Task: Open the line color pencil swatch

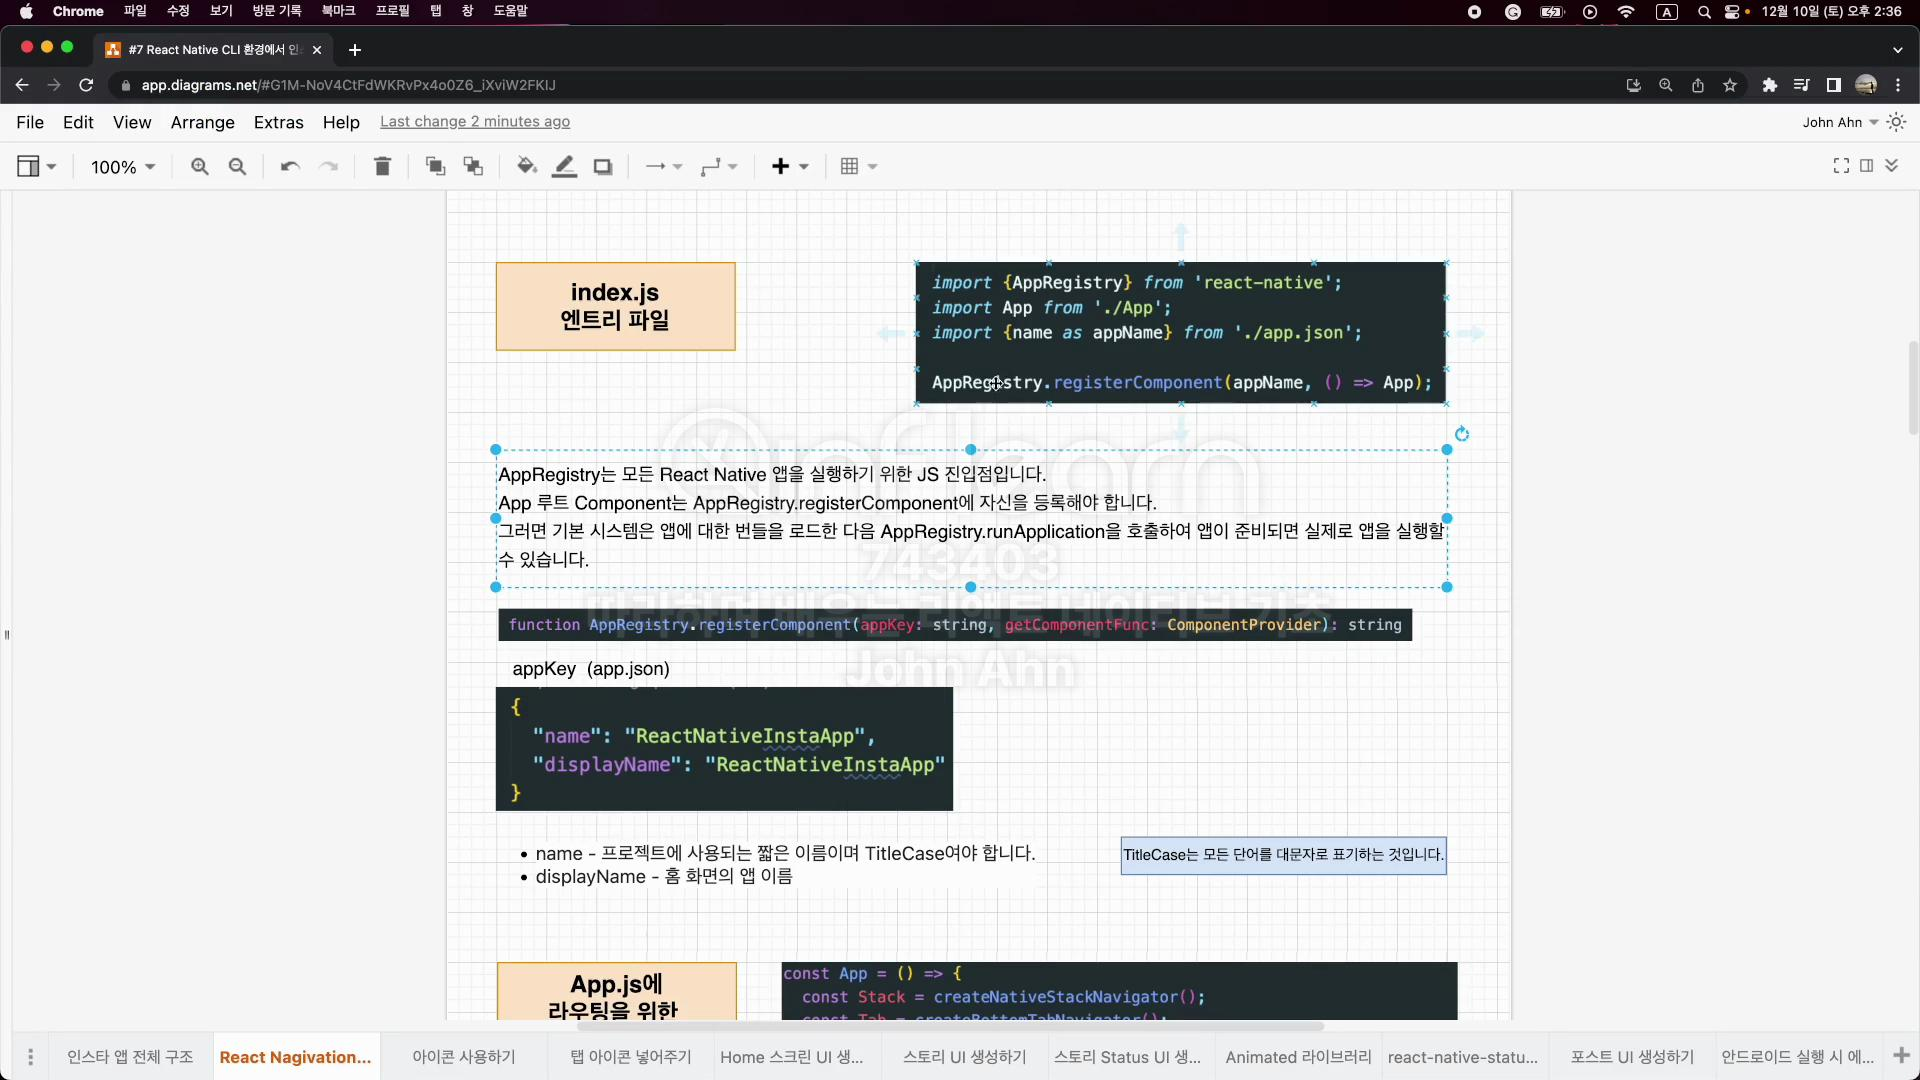Action: point(565,167)
